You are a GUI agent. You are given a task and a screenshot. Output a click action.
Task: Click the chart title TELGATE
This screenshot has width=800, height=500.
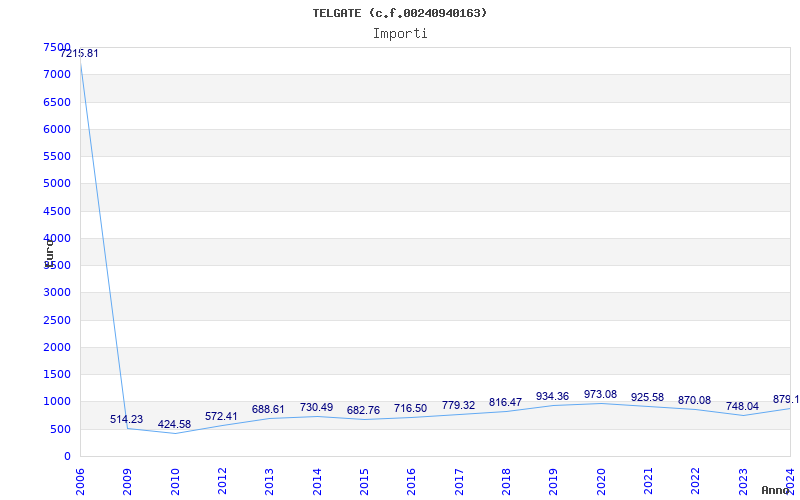point(400,13)
